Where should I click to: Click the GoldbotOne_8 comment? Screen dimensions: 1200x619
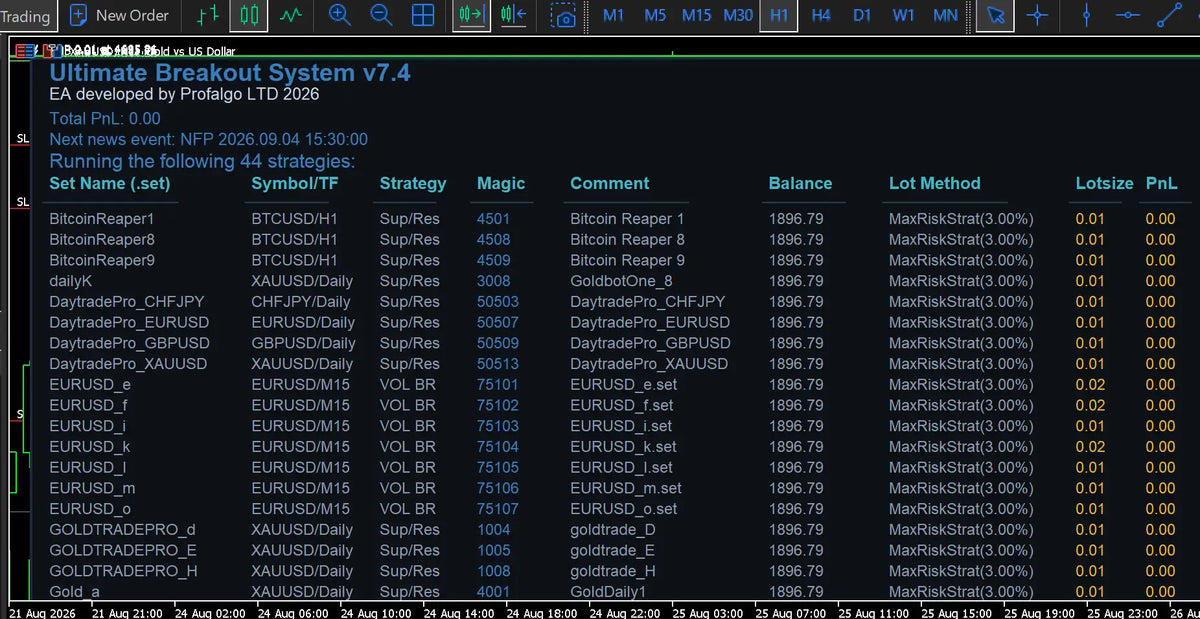(621, 281)
